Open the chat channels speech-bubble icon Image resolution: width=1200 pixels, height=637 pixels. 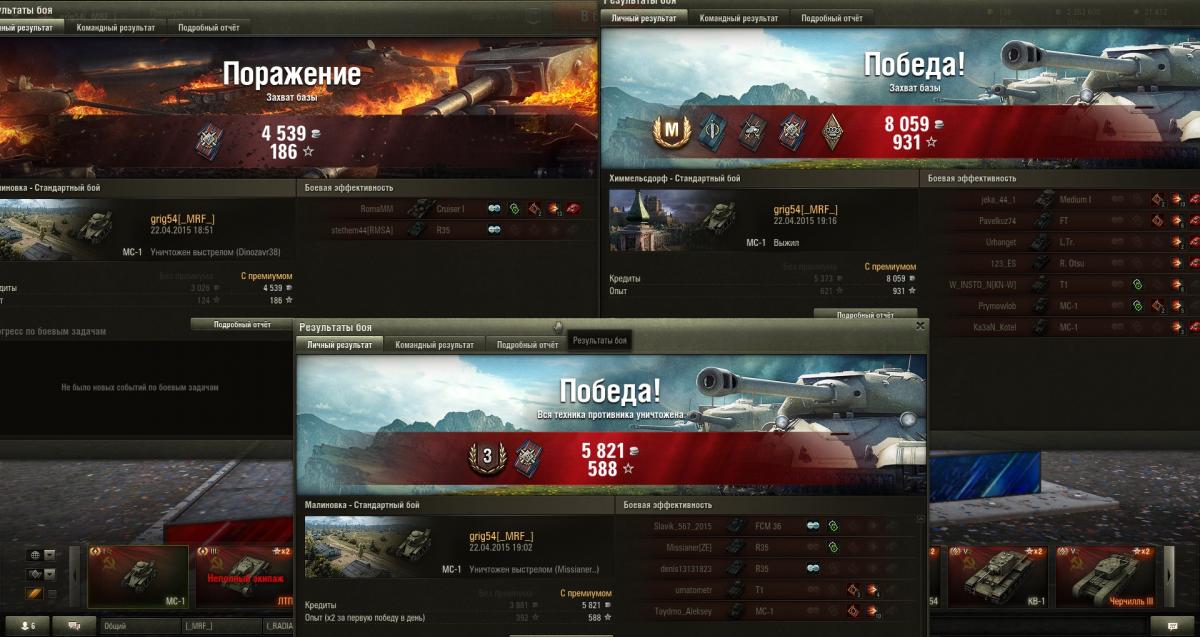(x=75, y=626)
